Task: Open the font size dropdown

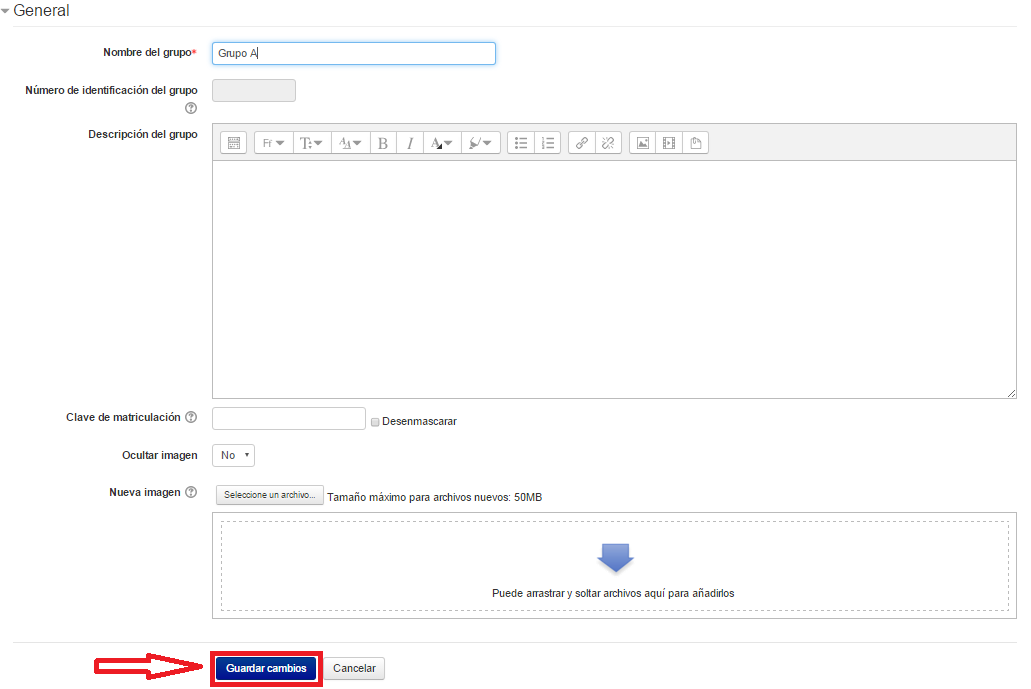Action: pyautogui.click(x=312, y=143)
